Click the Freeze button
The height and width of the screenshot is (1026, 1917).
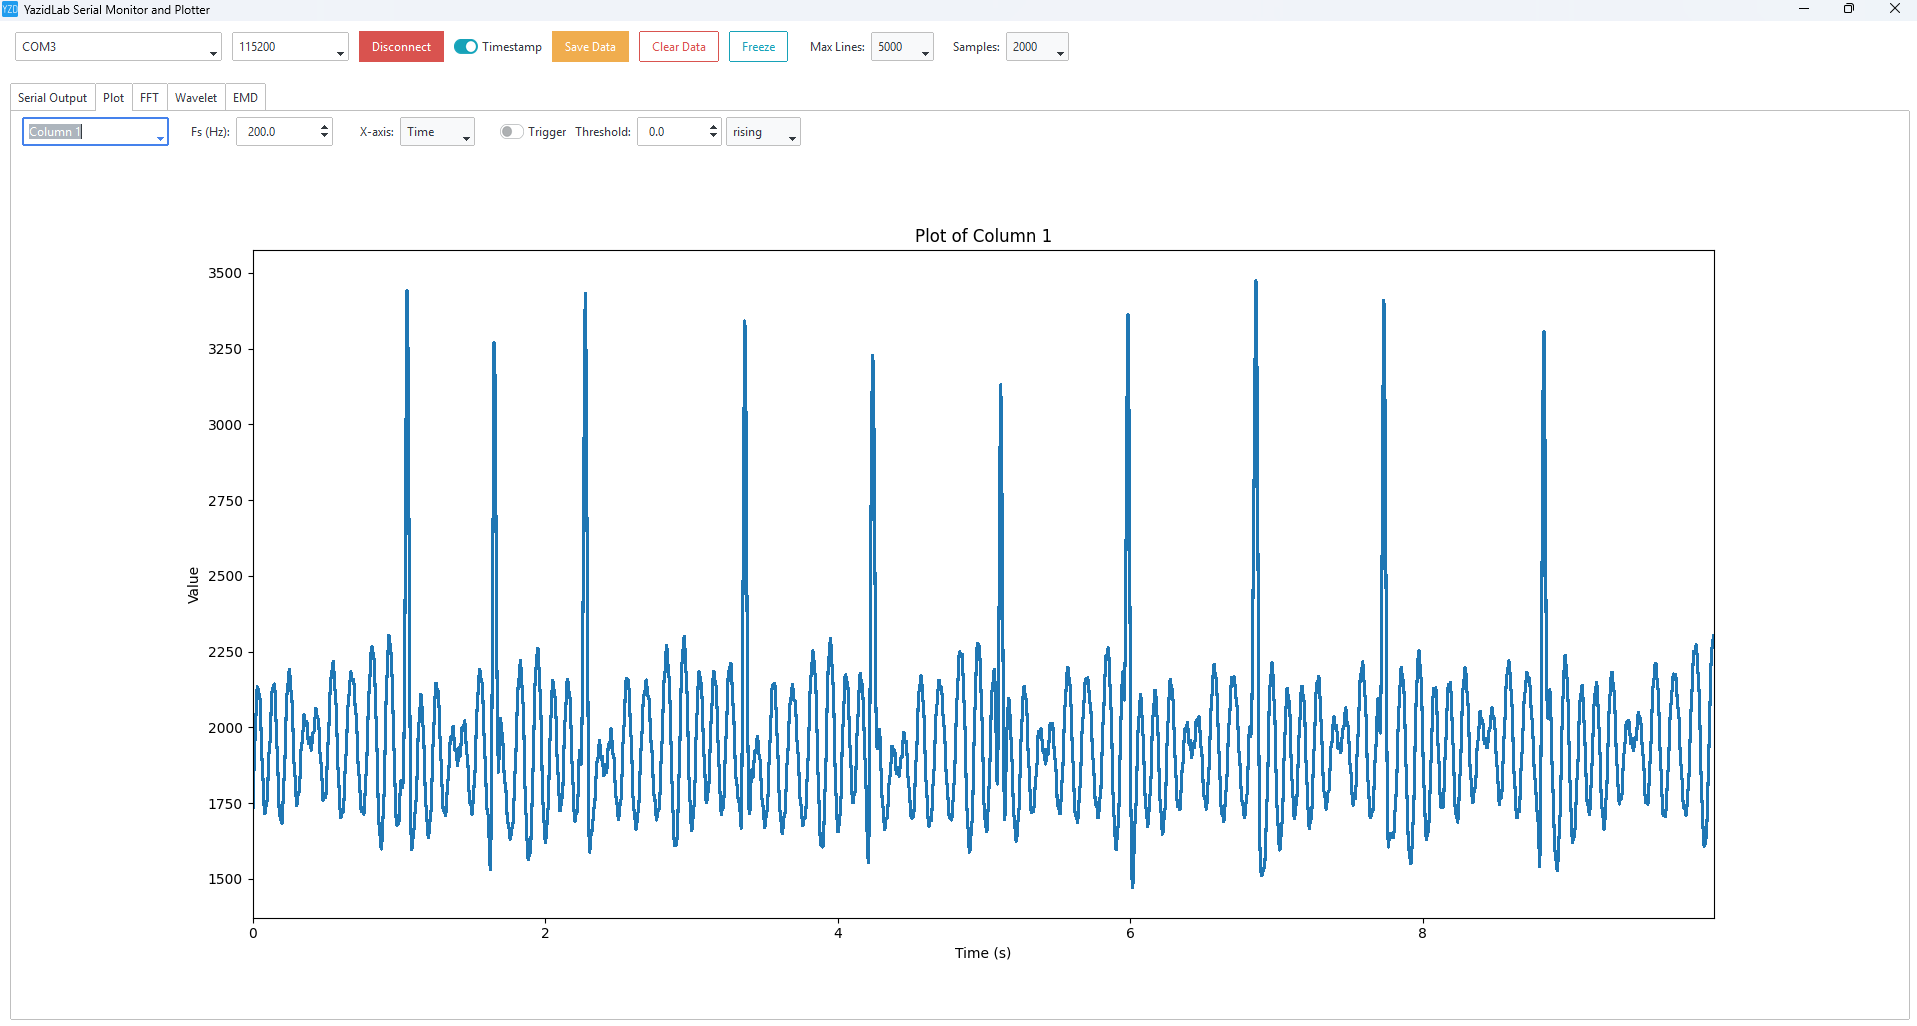click(x=758, y=47)
